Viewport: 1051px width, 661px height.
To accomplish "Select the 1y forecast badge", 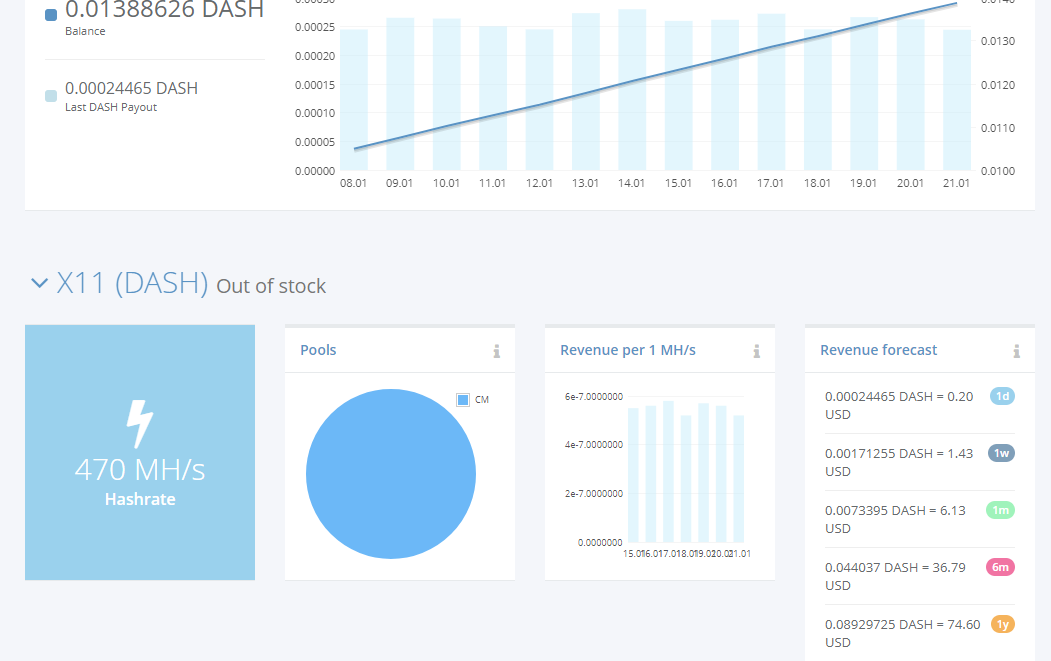I will coord(1002,624).
